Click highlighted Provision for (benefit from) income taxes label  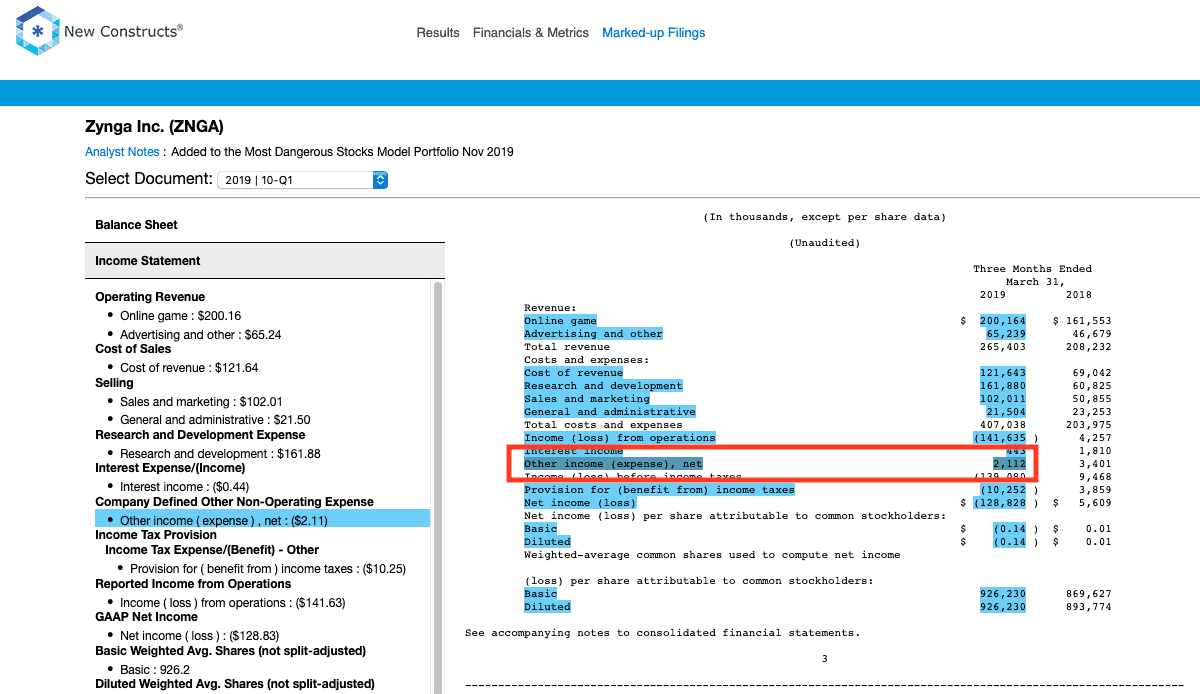(x=659, y=490)
